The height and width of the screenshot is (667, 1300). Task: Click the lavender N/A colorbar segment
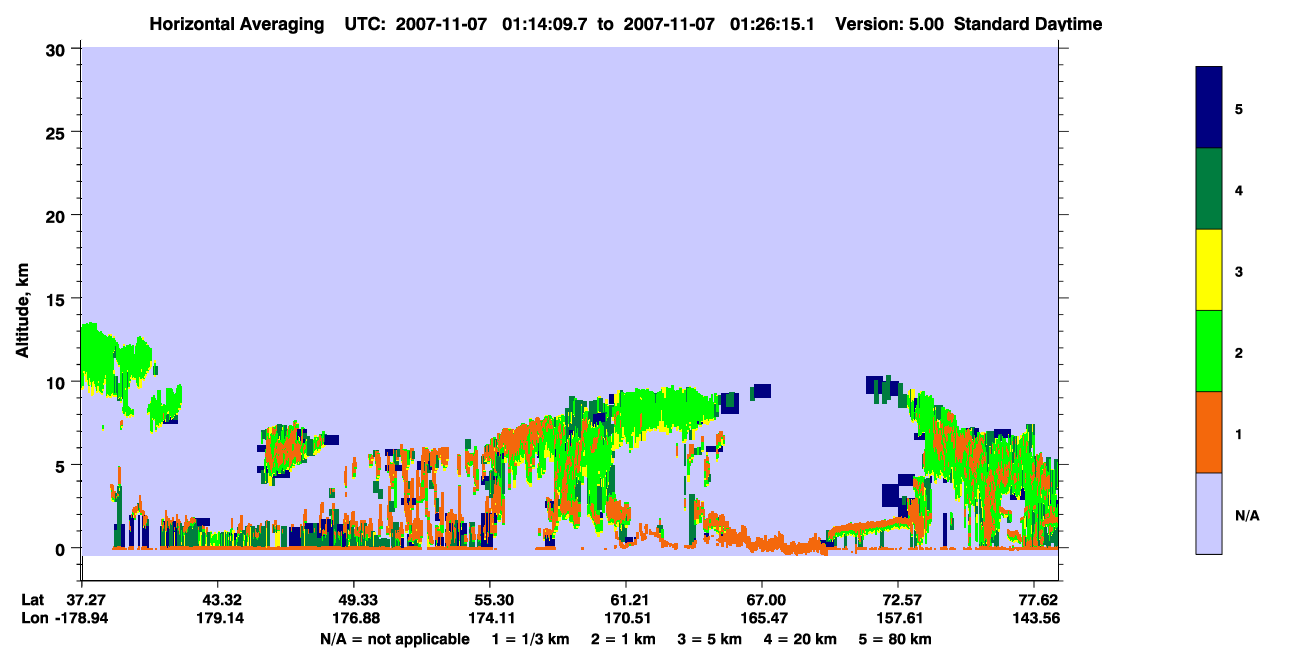(x=1209, y=513)
